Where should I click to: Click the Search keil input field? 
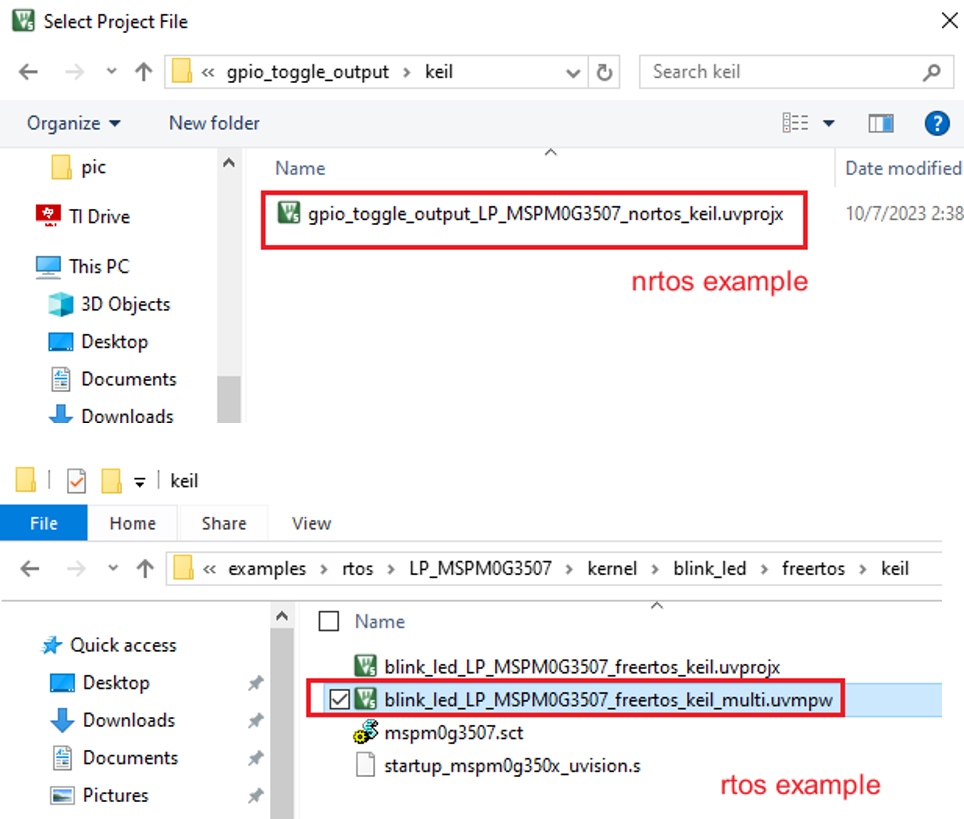point(780,72)
